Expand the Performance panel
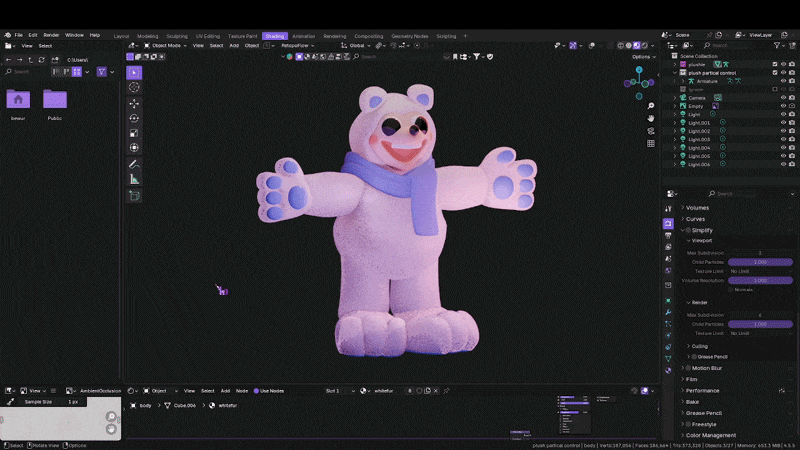The height and width of the screenshot is (450, 800). 702,390
